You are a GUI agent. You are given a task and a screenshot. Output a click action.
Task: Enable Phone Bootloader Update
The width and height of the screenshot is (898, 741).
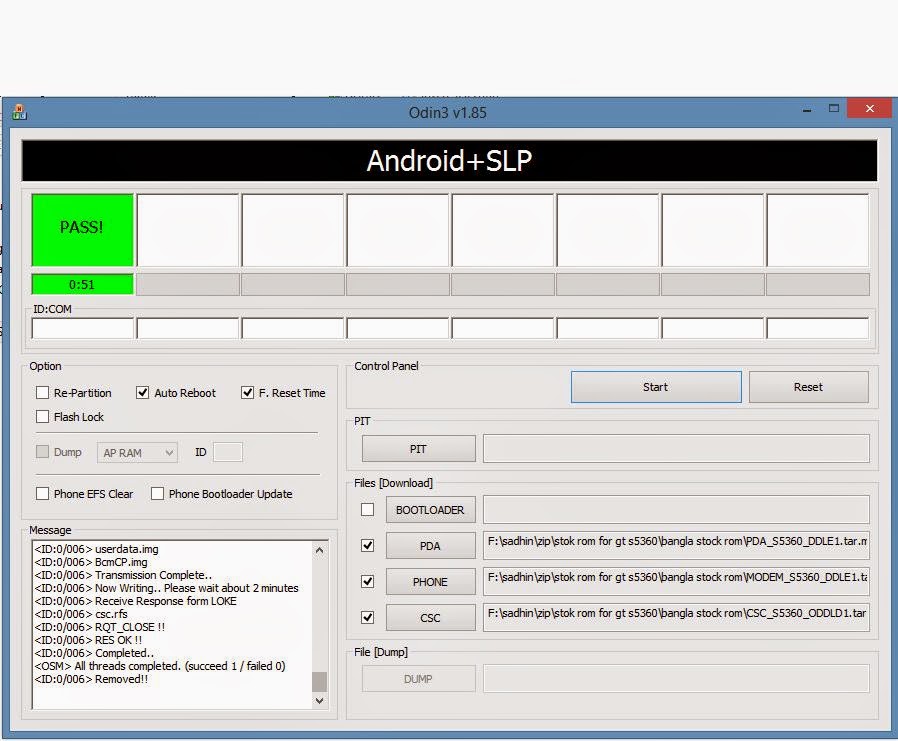157,494
